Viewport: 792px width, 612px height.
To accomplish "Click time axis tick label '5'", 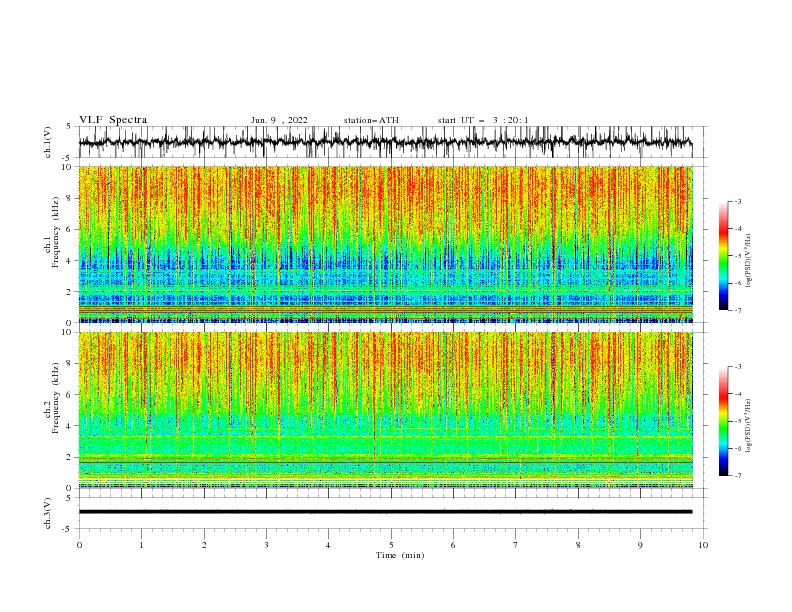I will [391, 545].
